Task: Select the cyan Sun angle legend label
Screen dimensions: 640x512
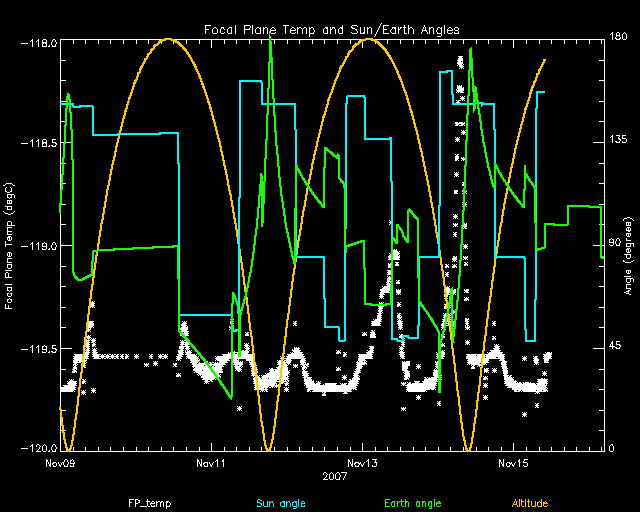Action: pyautogui.click(x=280, y=502)
